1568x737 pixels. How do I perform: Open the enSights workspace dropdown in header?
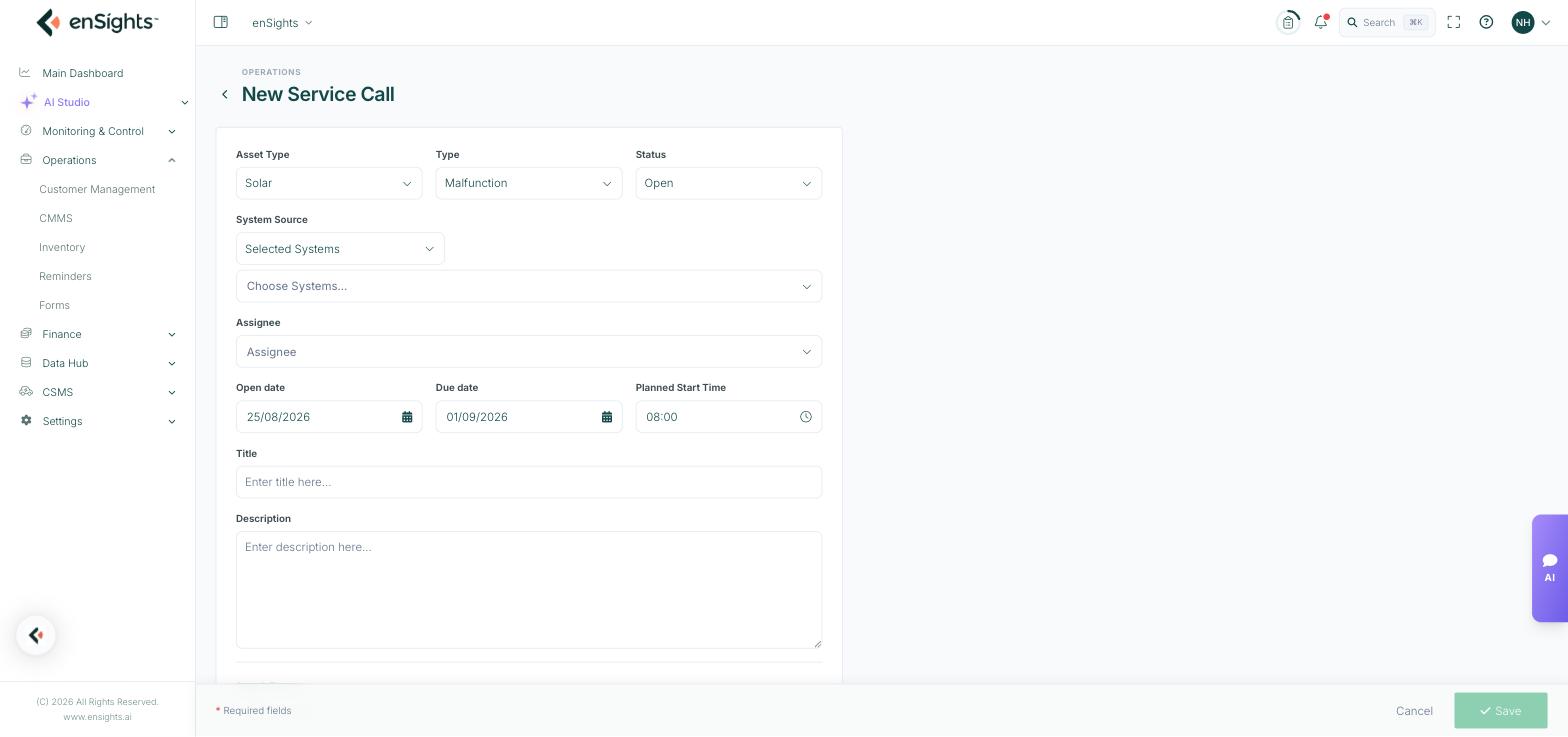coord(283,22)
